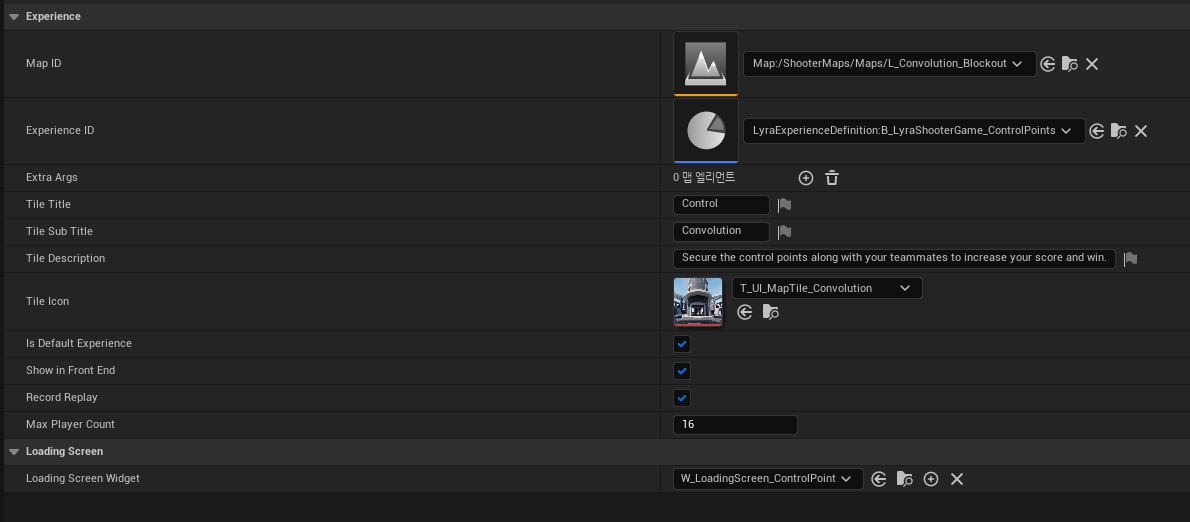
Task: Uncheck Show in Front End
Action: 682,371
